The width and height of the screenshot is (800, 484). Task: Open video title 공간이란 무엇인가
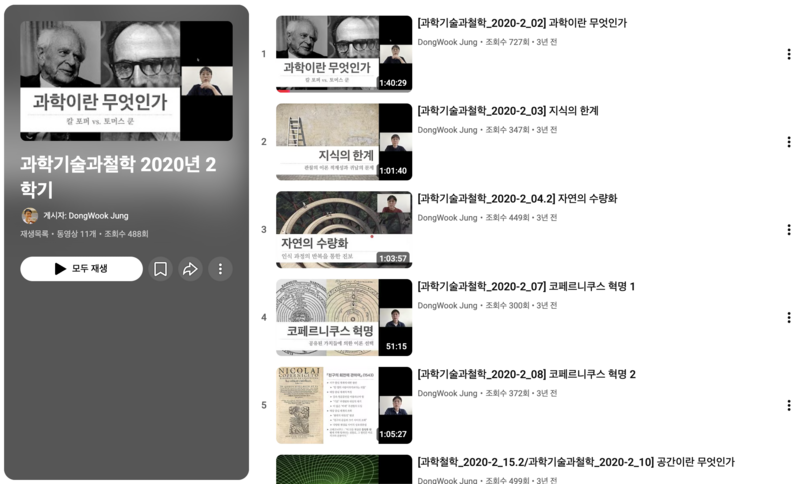pos(576,462)
